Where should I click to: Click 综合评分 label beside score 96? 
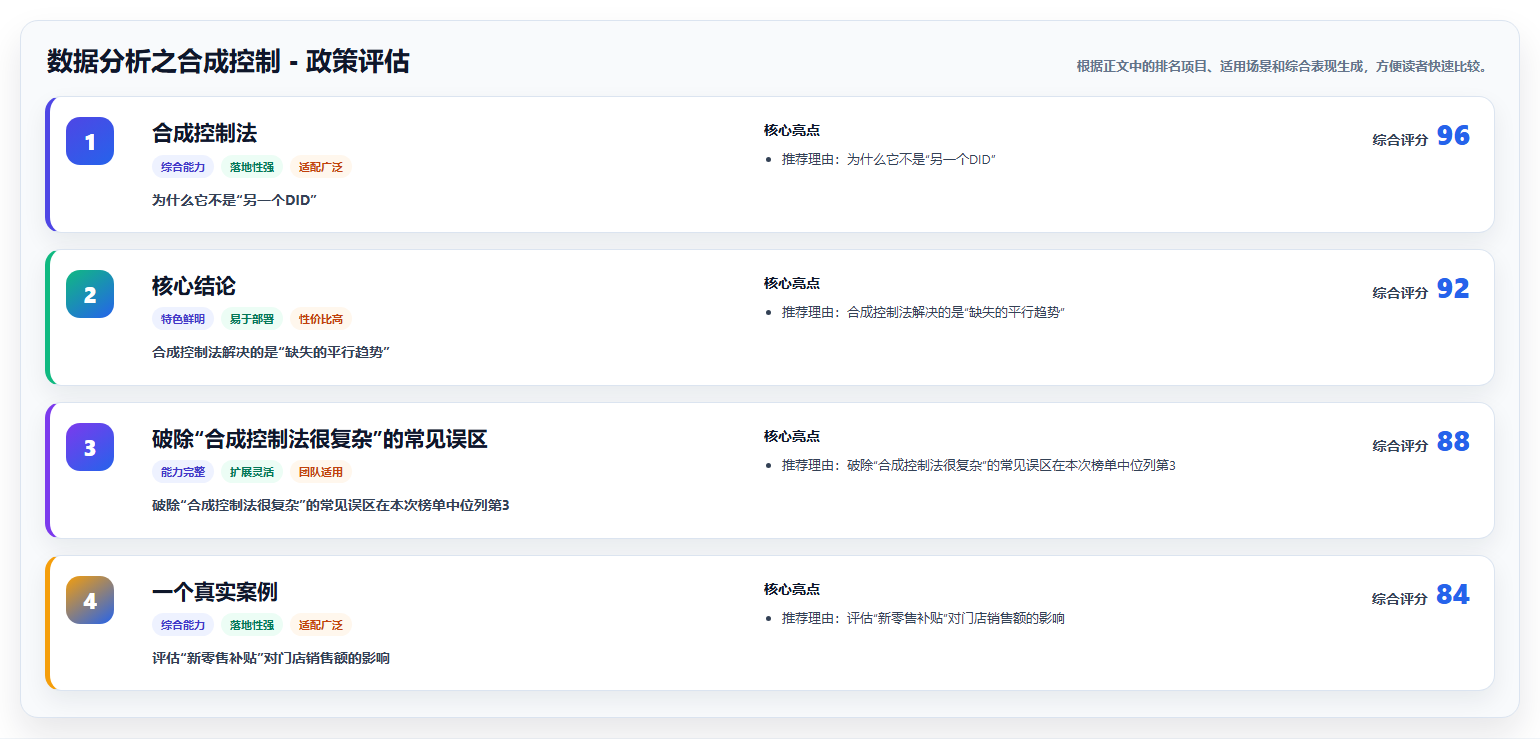(x=1400, y=140)
